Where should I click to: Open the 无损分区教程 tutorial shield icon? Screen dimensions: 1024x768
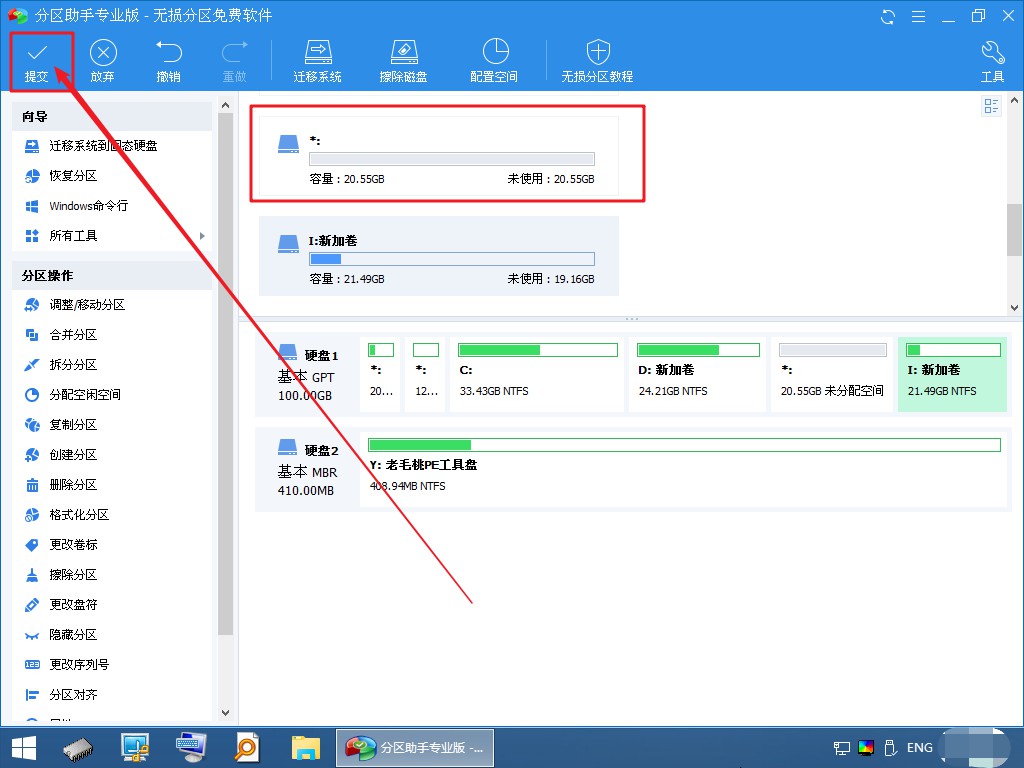coord(598,52)
